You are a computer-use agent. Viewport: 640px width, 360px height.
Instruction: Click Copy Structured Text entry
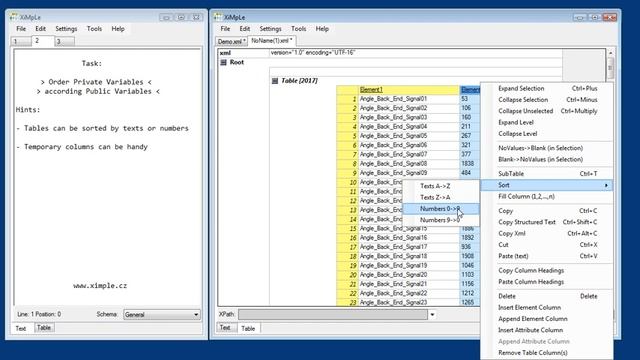(547, 222)
